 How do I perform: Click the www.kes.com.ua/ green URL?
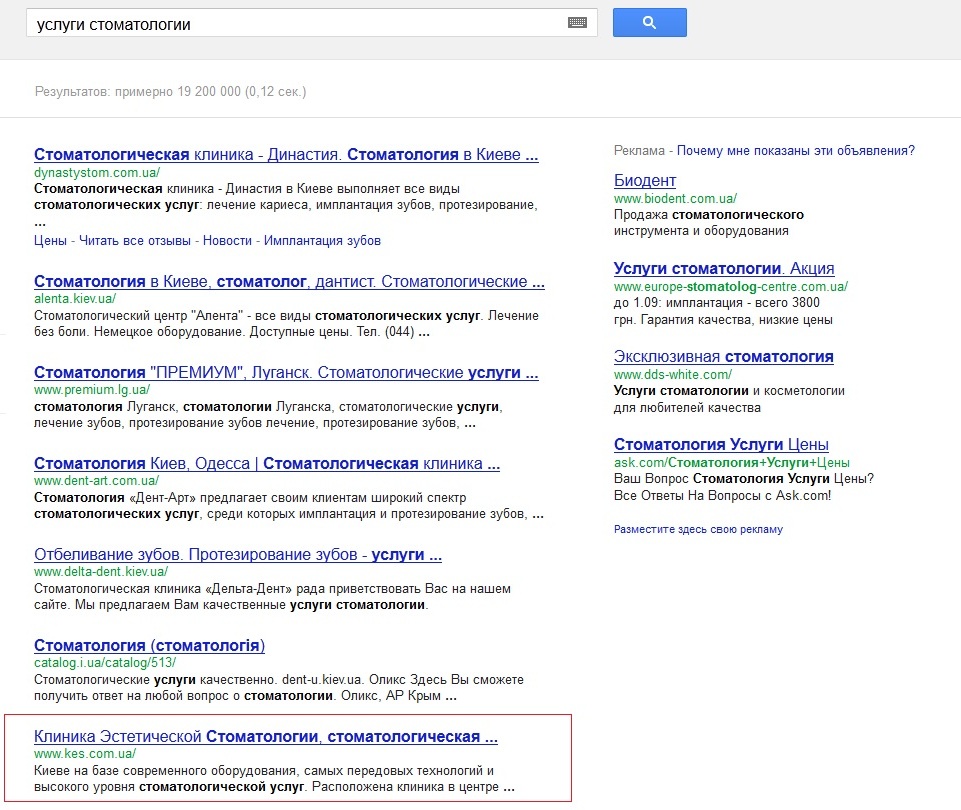click(85, 754)
